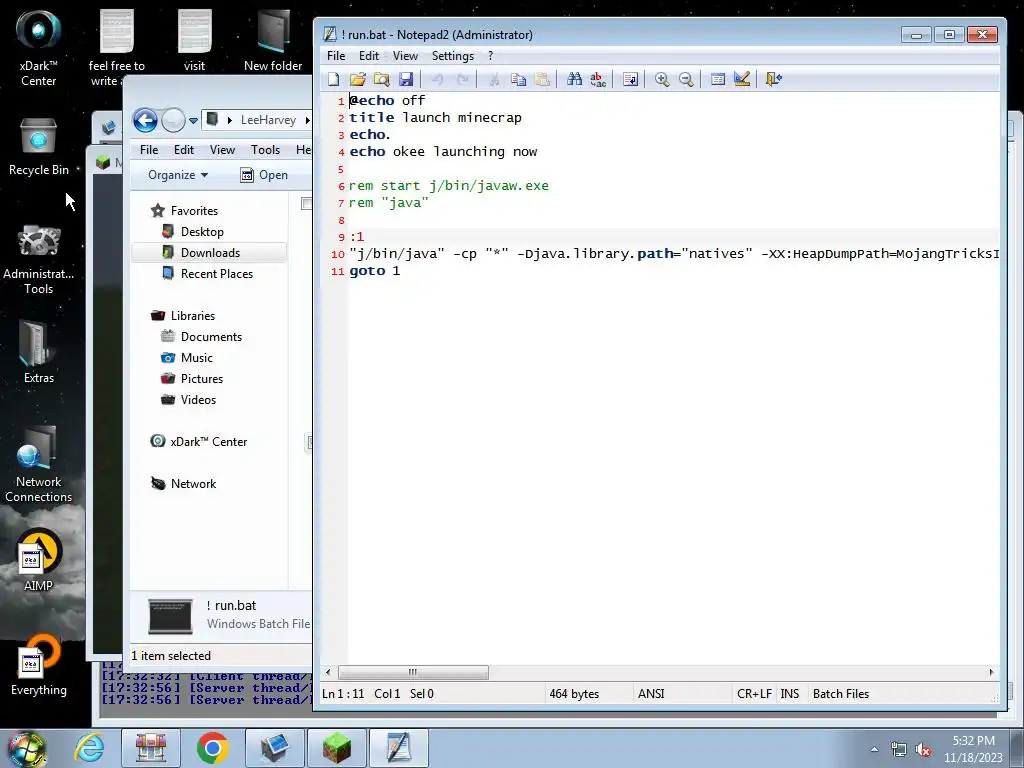This screenshot has height=768, width=1024.
Task: Zoom in on the editor text
Action: tap(662, 80)
